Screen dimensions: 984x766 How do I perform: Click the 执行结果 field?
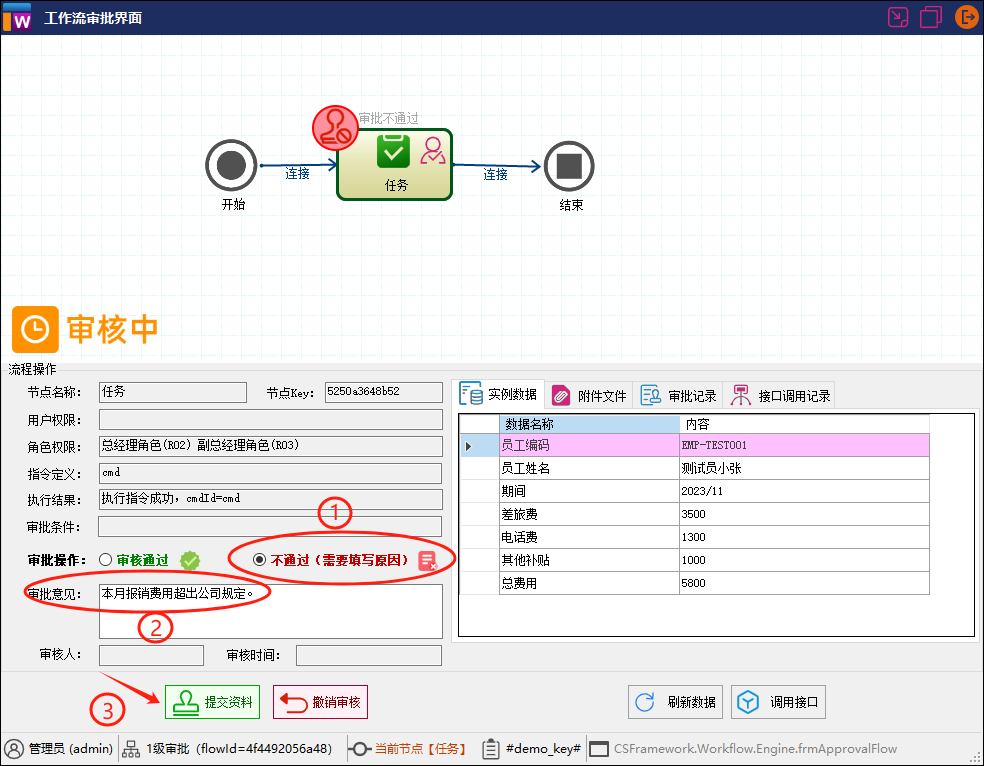click(270, 499)
